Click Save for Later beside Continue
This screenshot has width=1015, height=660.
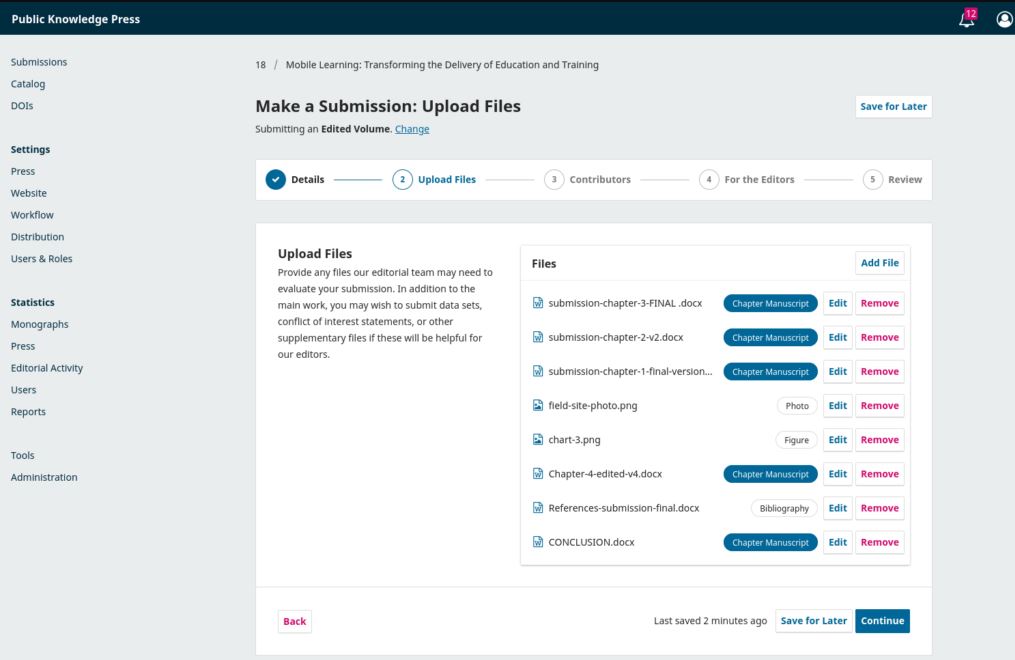pos(814,621)
